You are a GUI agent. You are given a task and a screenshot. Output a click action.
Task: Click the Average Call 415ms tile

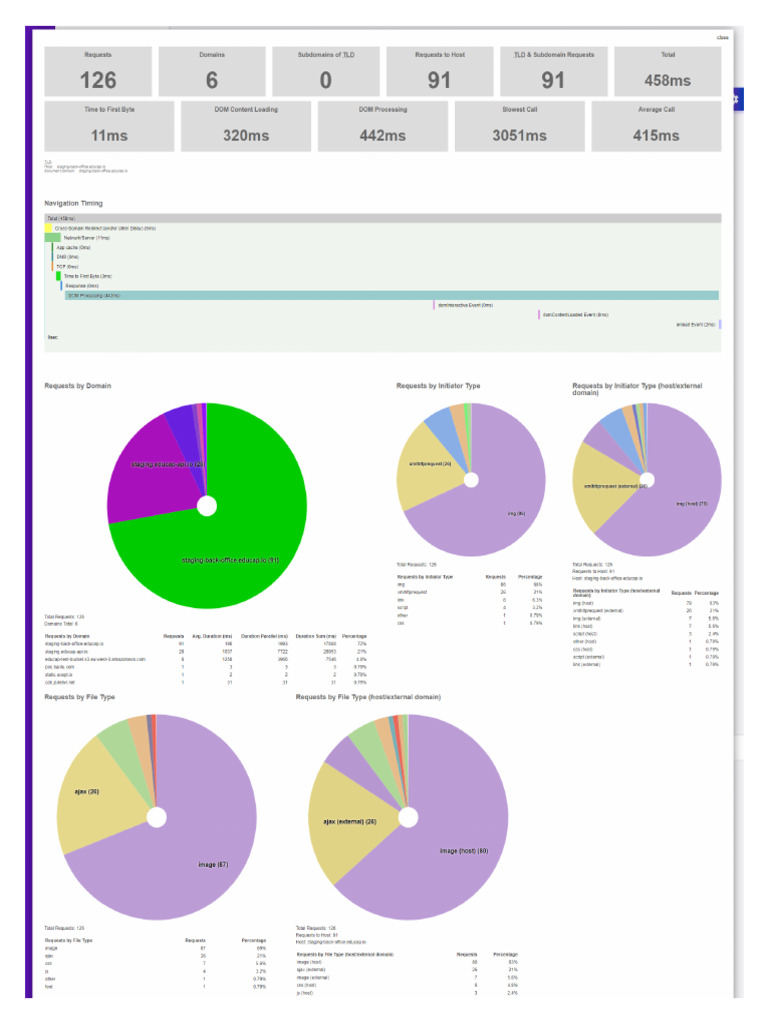(x=656, y=126)
